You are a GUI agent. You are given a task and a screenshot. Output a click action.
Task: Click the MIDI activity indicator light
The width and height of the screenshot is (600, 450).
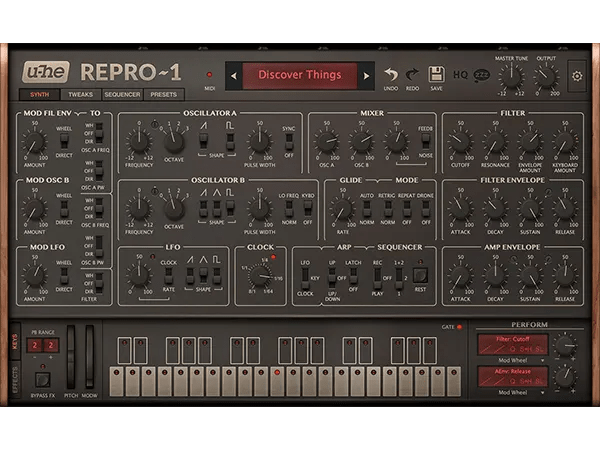click(x=209, y=74)
